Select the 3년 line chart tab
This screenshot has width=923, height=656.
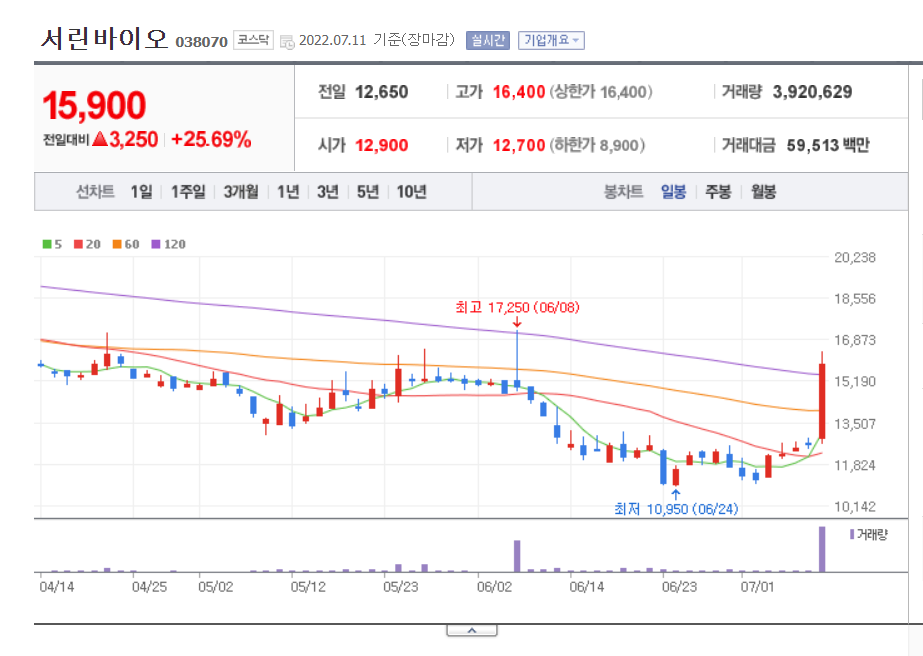328,192
